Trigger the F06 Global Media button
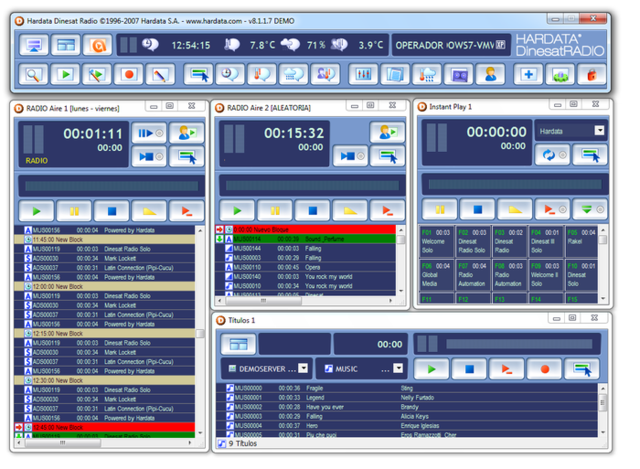640x469 pixels. (x=436, y=275)
